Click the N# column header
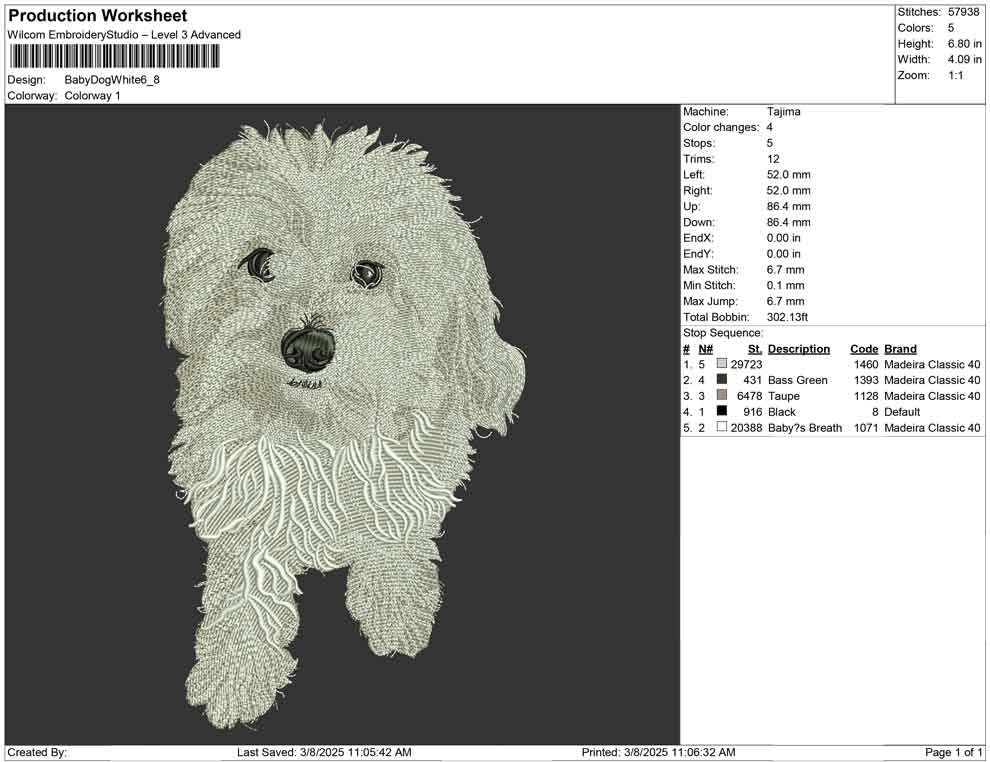Screen dimensions: 990x762 point(705,349)
